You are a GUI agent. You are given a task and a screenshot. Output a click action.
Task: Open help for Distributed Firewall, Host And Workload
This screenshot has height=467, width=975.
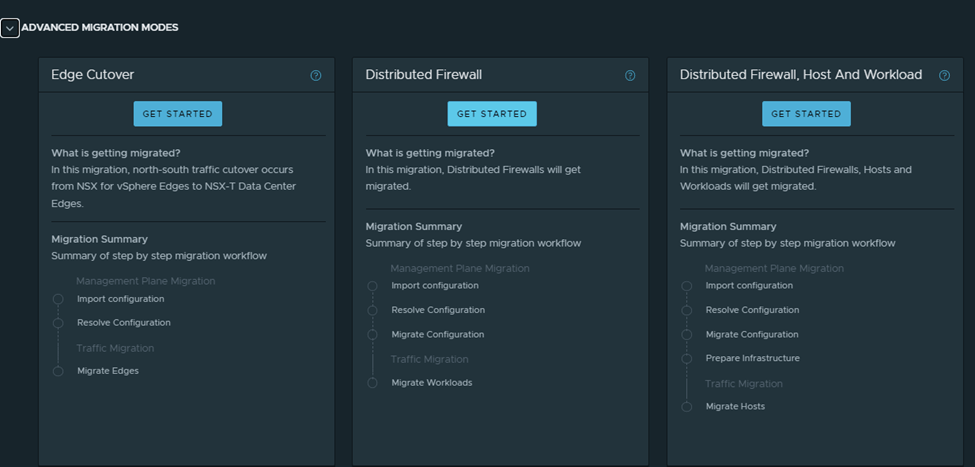click(944, 75)
